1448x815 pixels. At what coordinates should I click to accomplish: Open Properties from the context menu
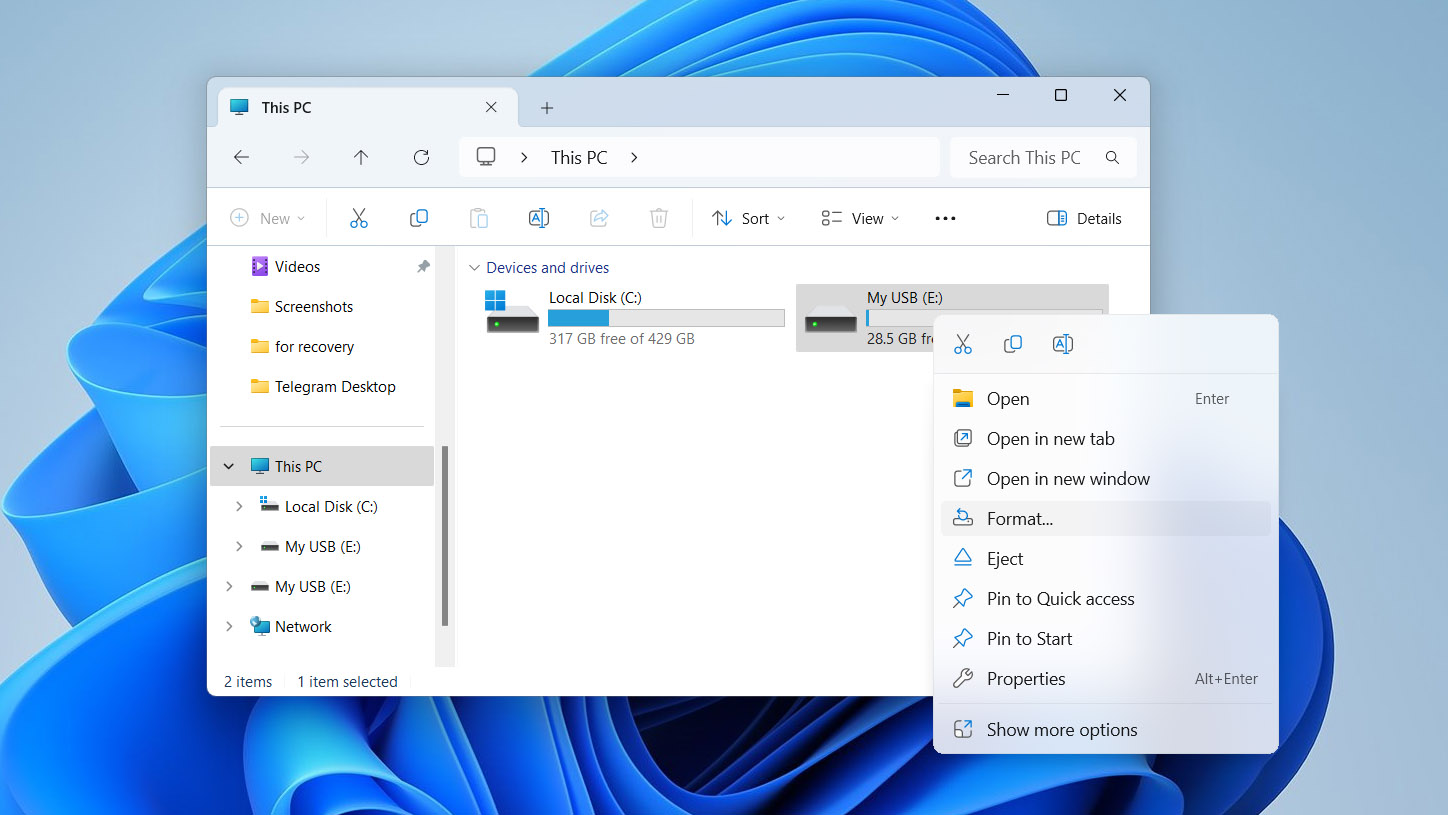coord(1106,679)
